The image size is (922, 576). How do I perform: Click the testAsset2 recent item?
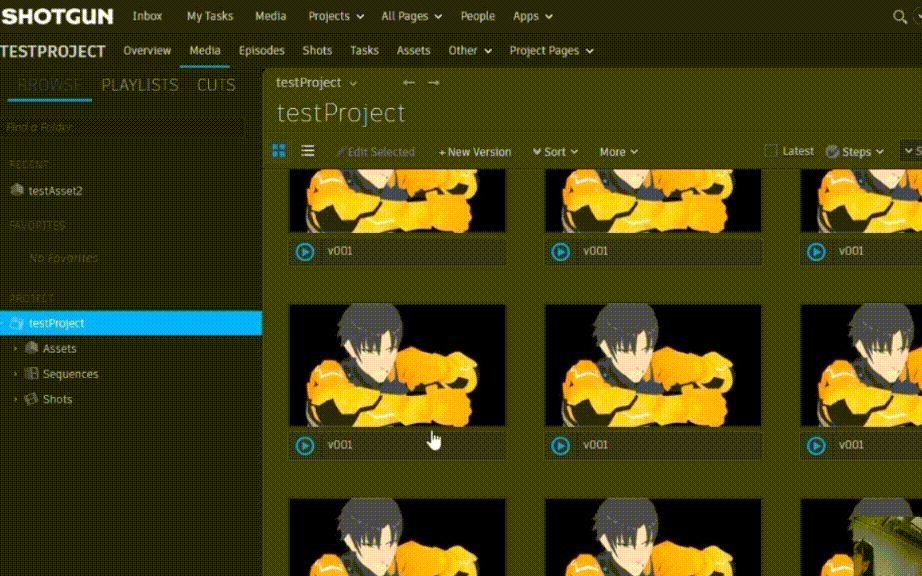coord(55,190)
